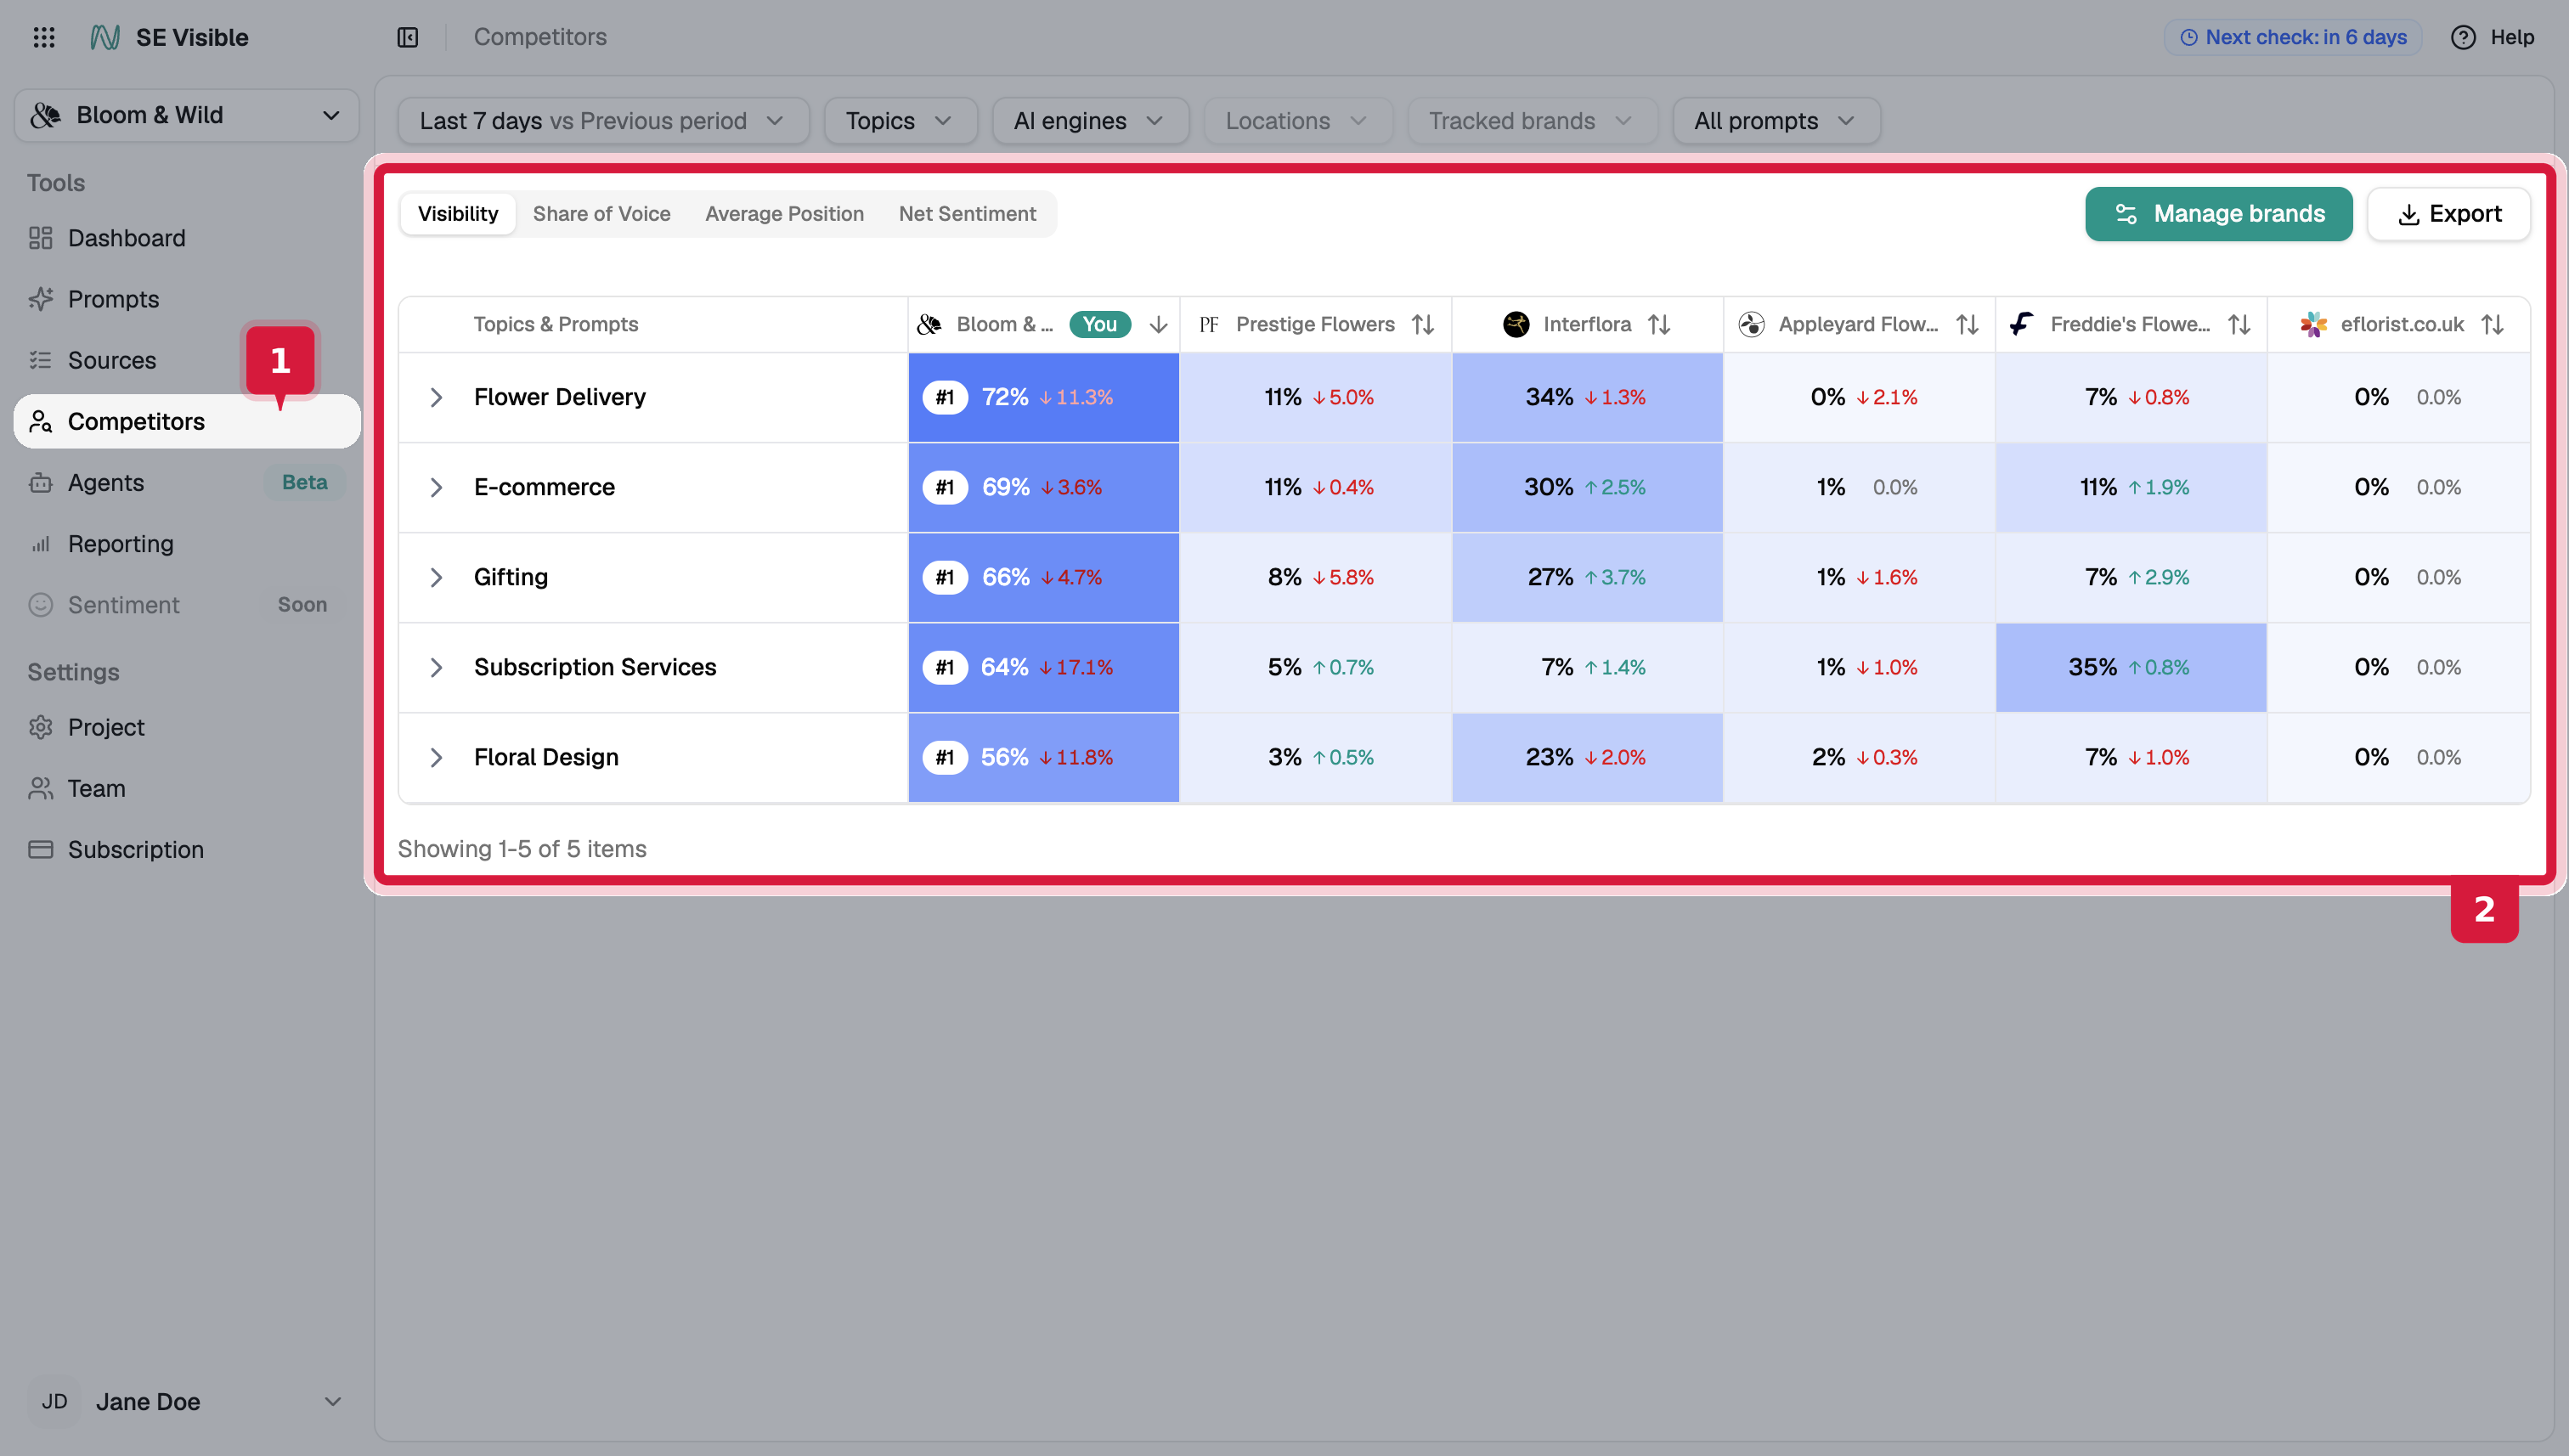Click the Help question mark icon
Image resolution: width=2569 pixels, height=1456 pixels.
(2463, 37)
